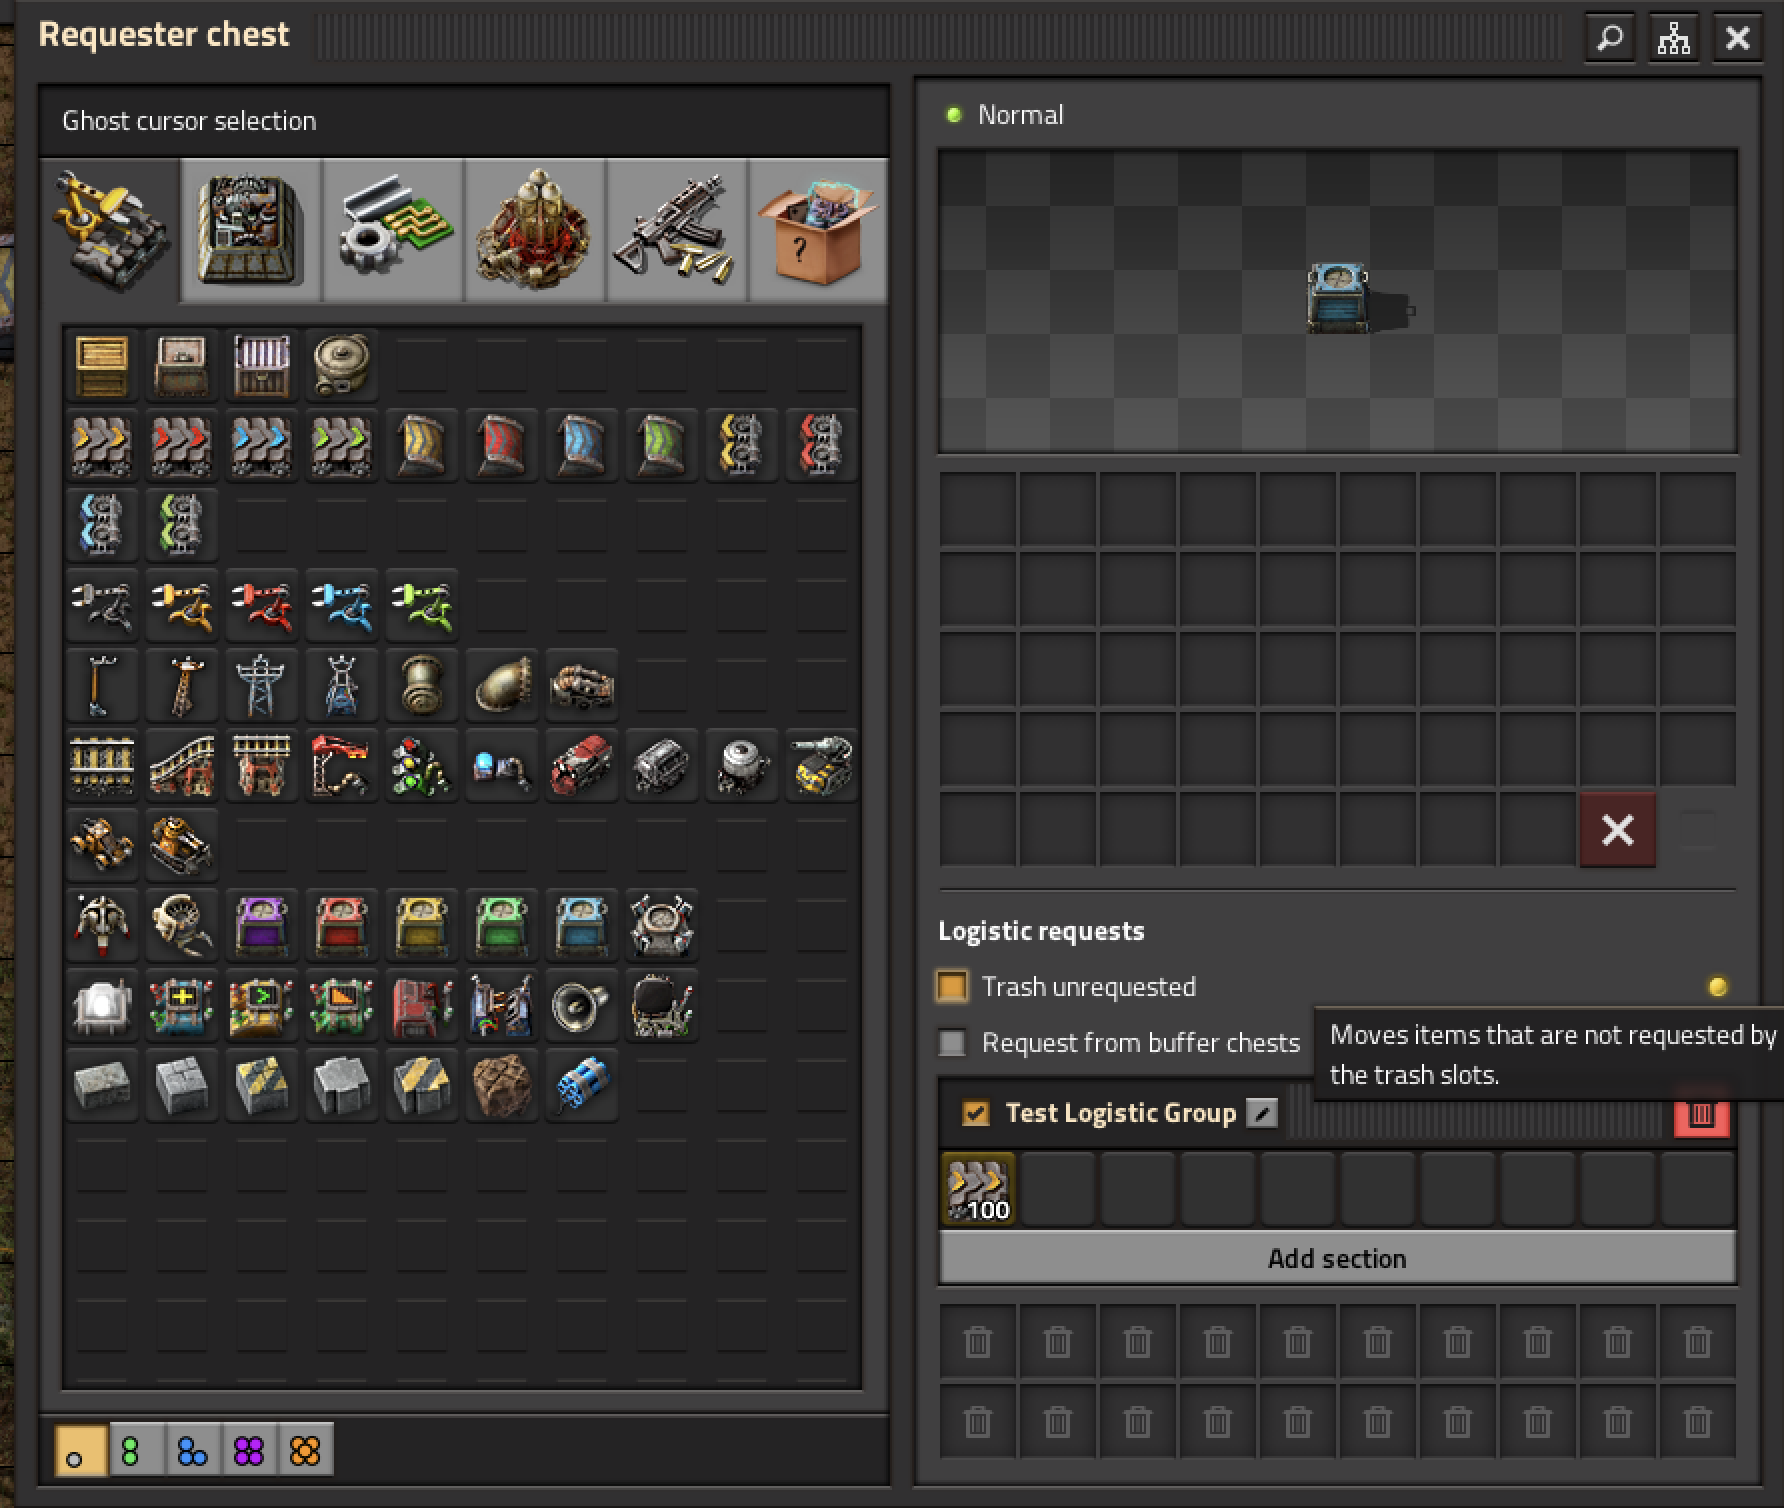Select the pump item
The image size is (1784, 1508).
(582, 686)
